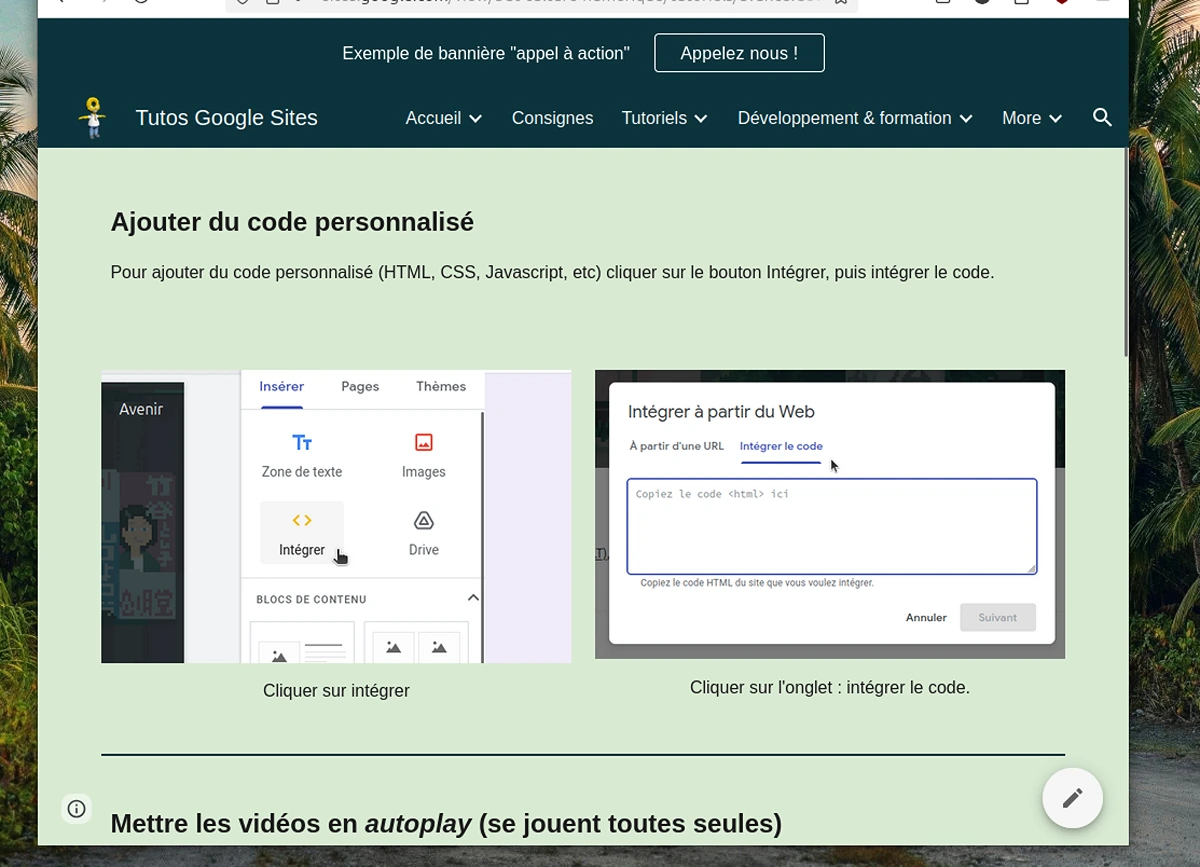Viewport: 1200px width, 867px height.
Task: Click the site search magnifier icon
Action: click(1102, 118)
